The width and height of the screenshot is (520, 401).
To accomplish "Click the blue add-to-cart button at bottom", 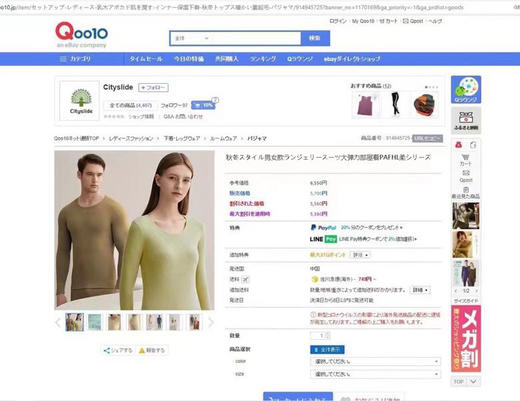I will coord(298,397).
